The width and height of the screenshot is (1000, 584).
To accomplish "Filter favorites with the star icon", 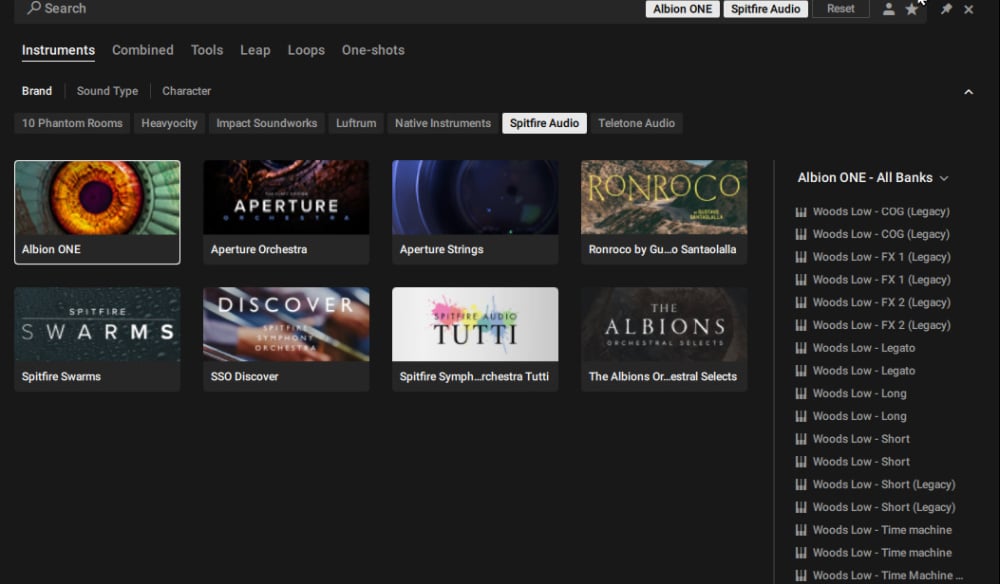I will [911, 9].
